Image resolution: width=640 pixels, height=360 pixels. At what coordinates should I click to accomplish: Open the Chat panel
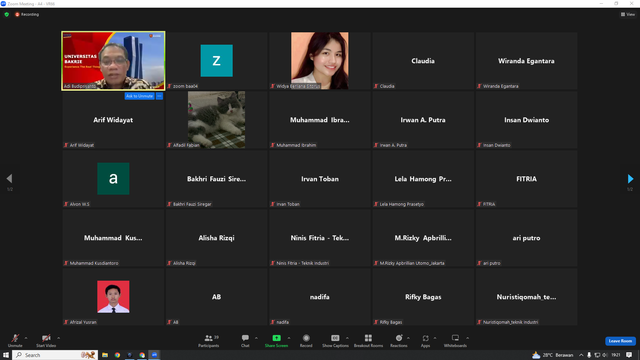point(245,340)
